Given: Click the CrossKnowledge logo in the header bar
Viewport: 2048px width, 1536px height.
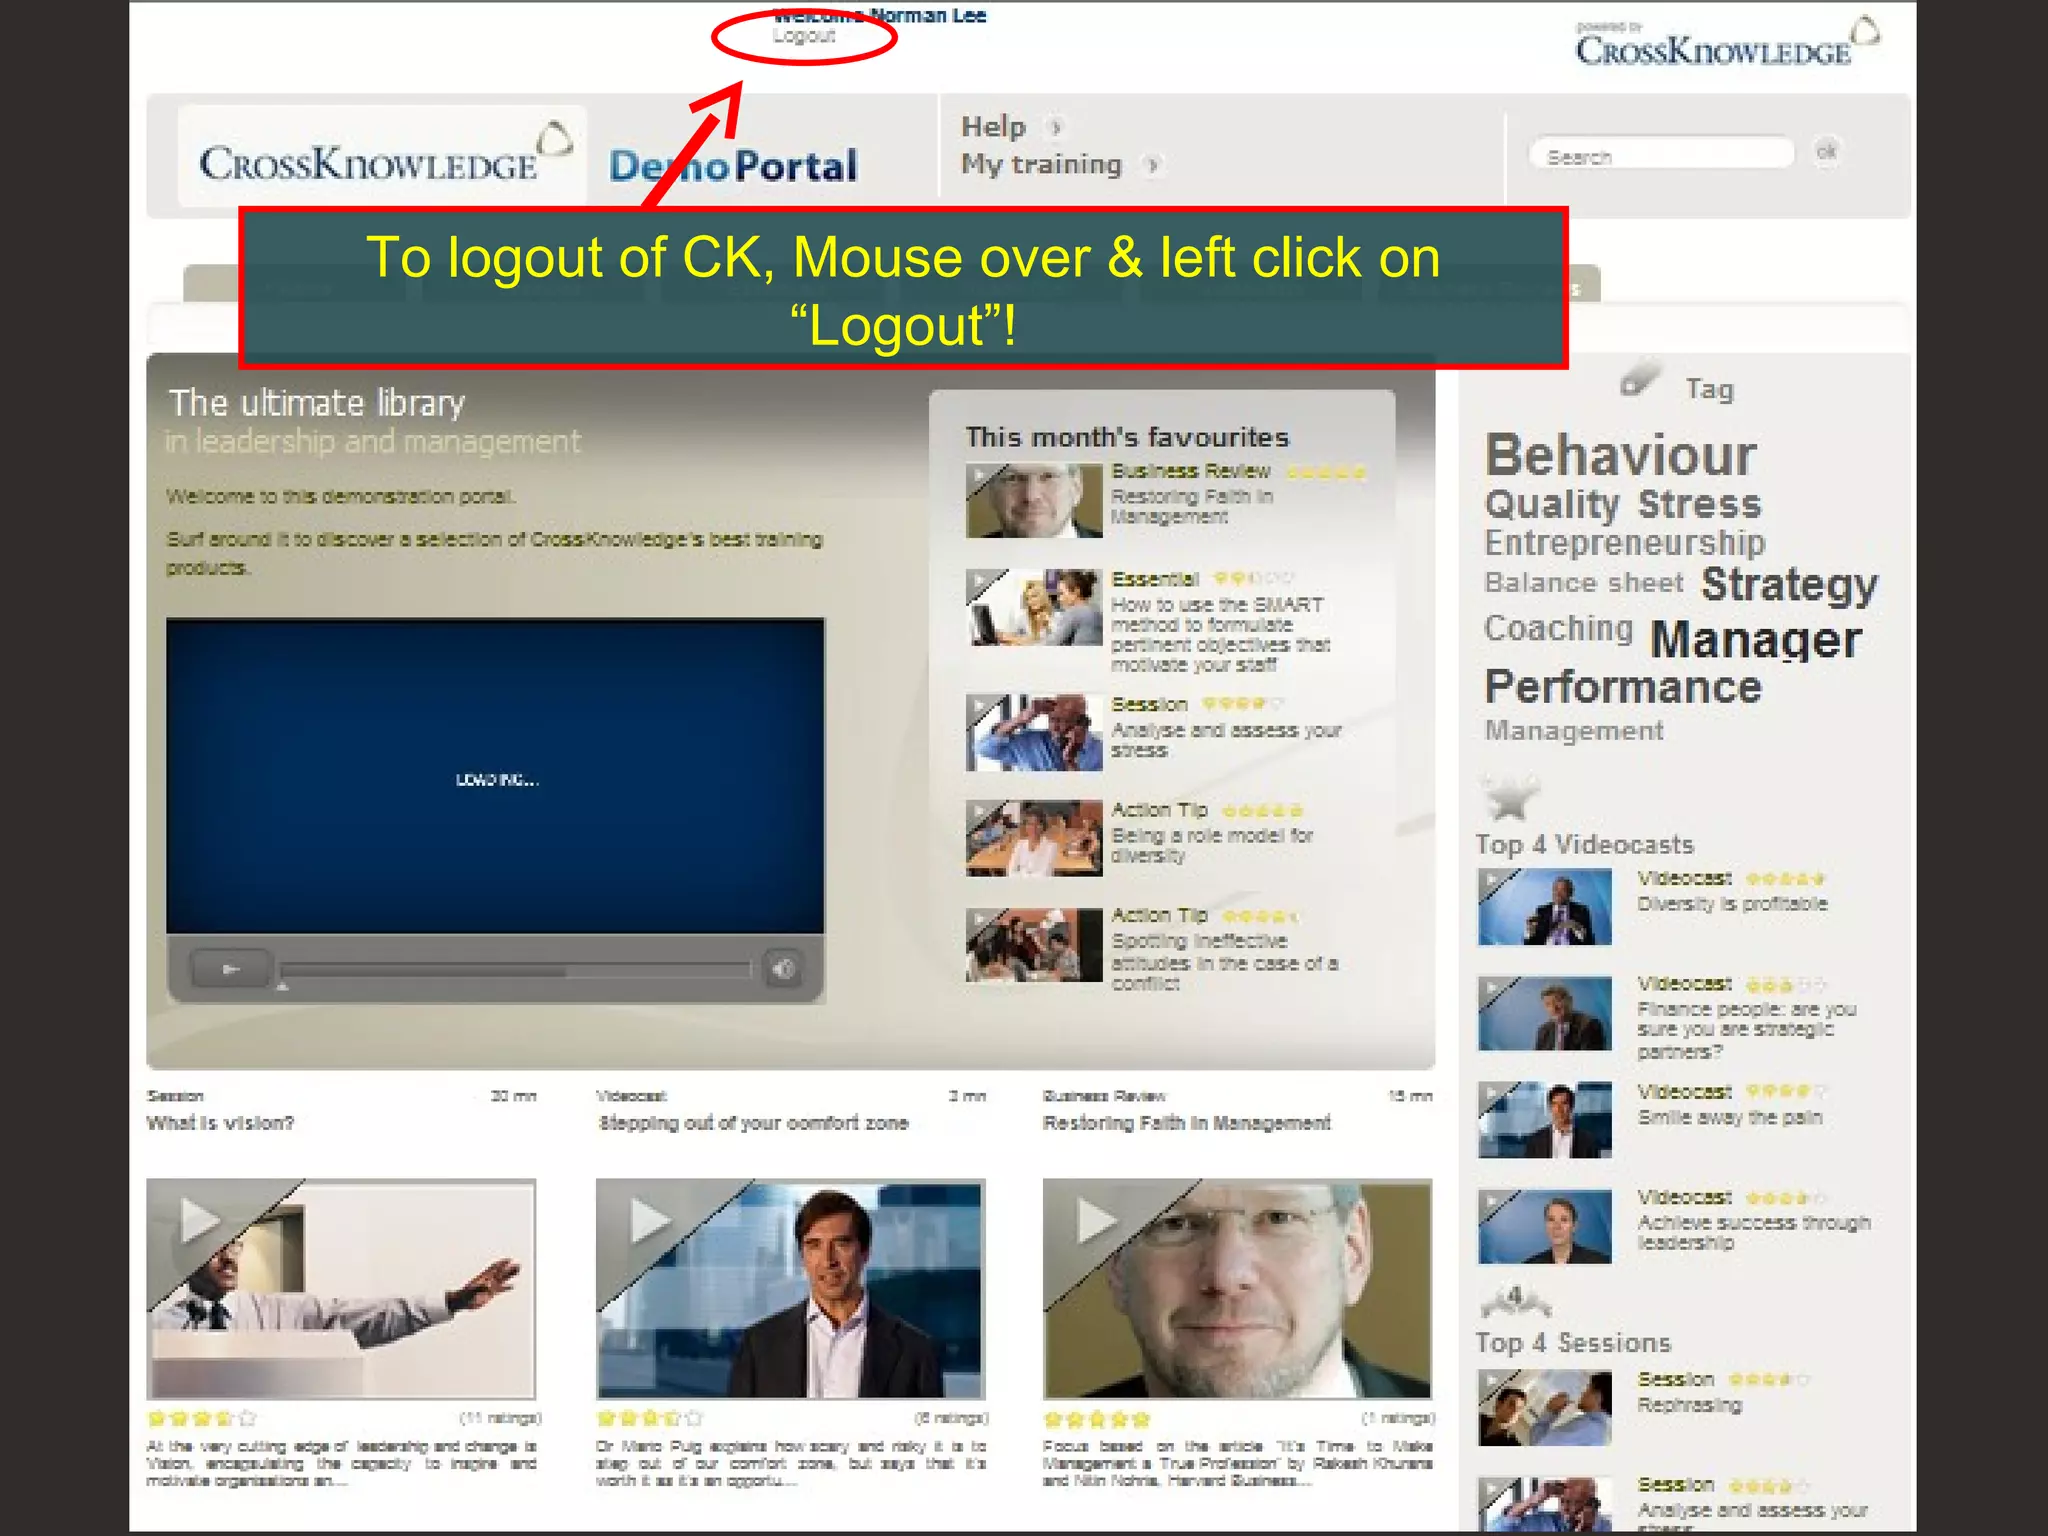Looking at the screenshot, I should pyautogui.click(x=384, y=157).
